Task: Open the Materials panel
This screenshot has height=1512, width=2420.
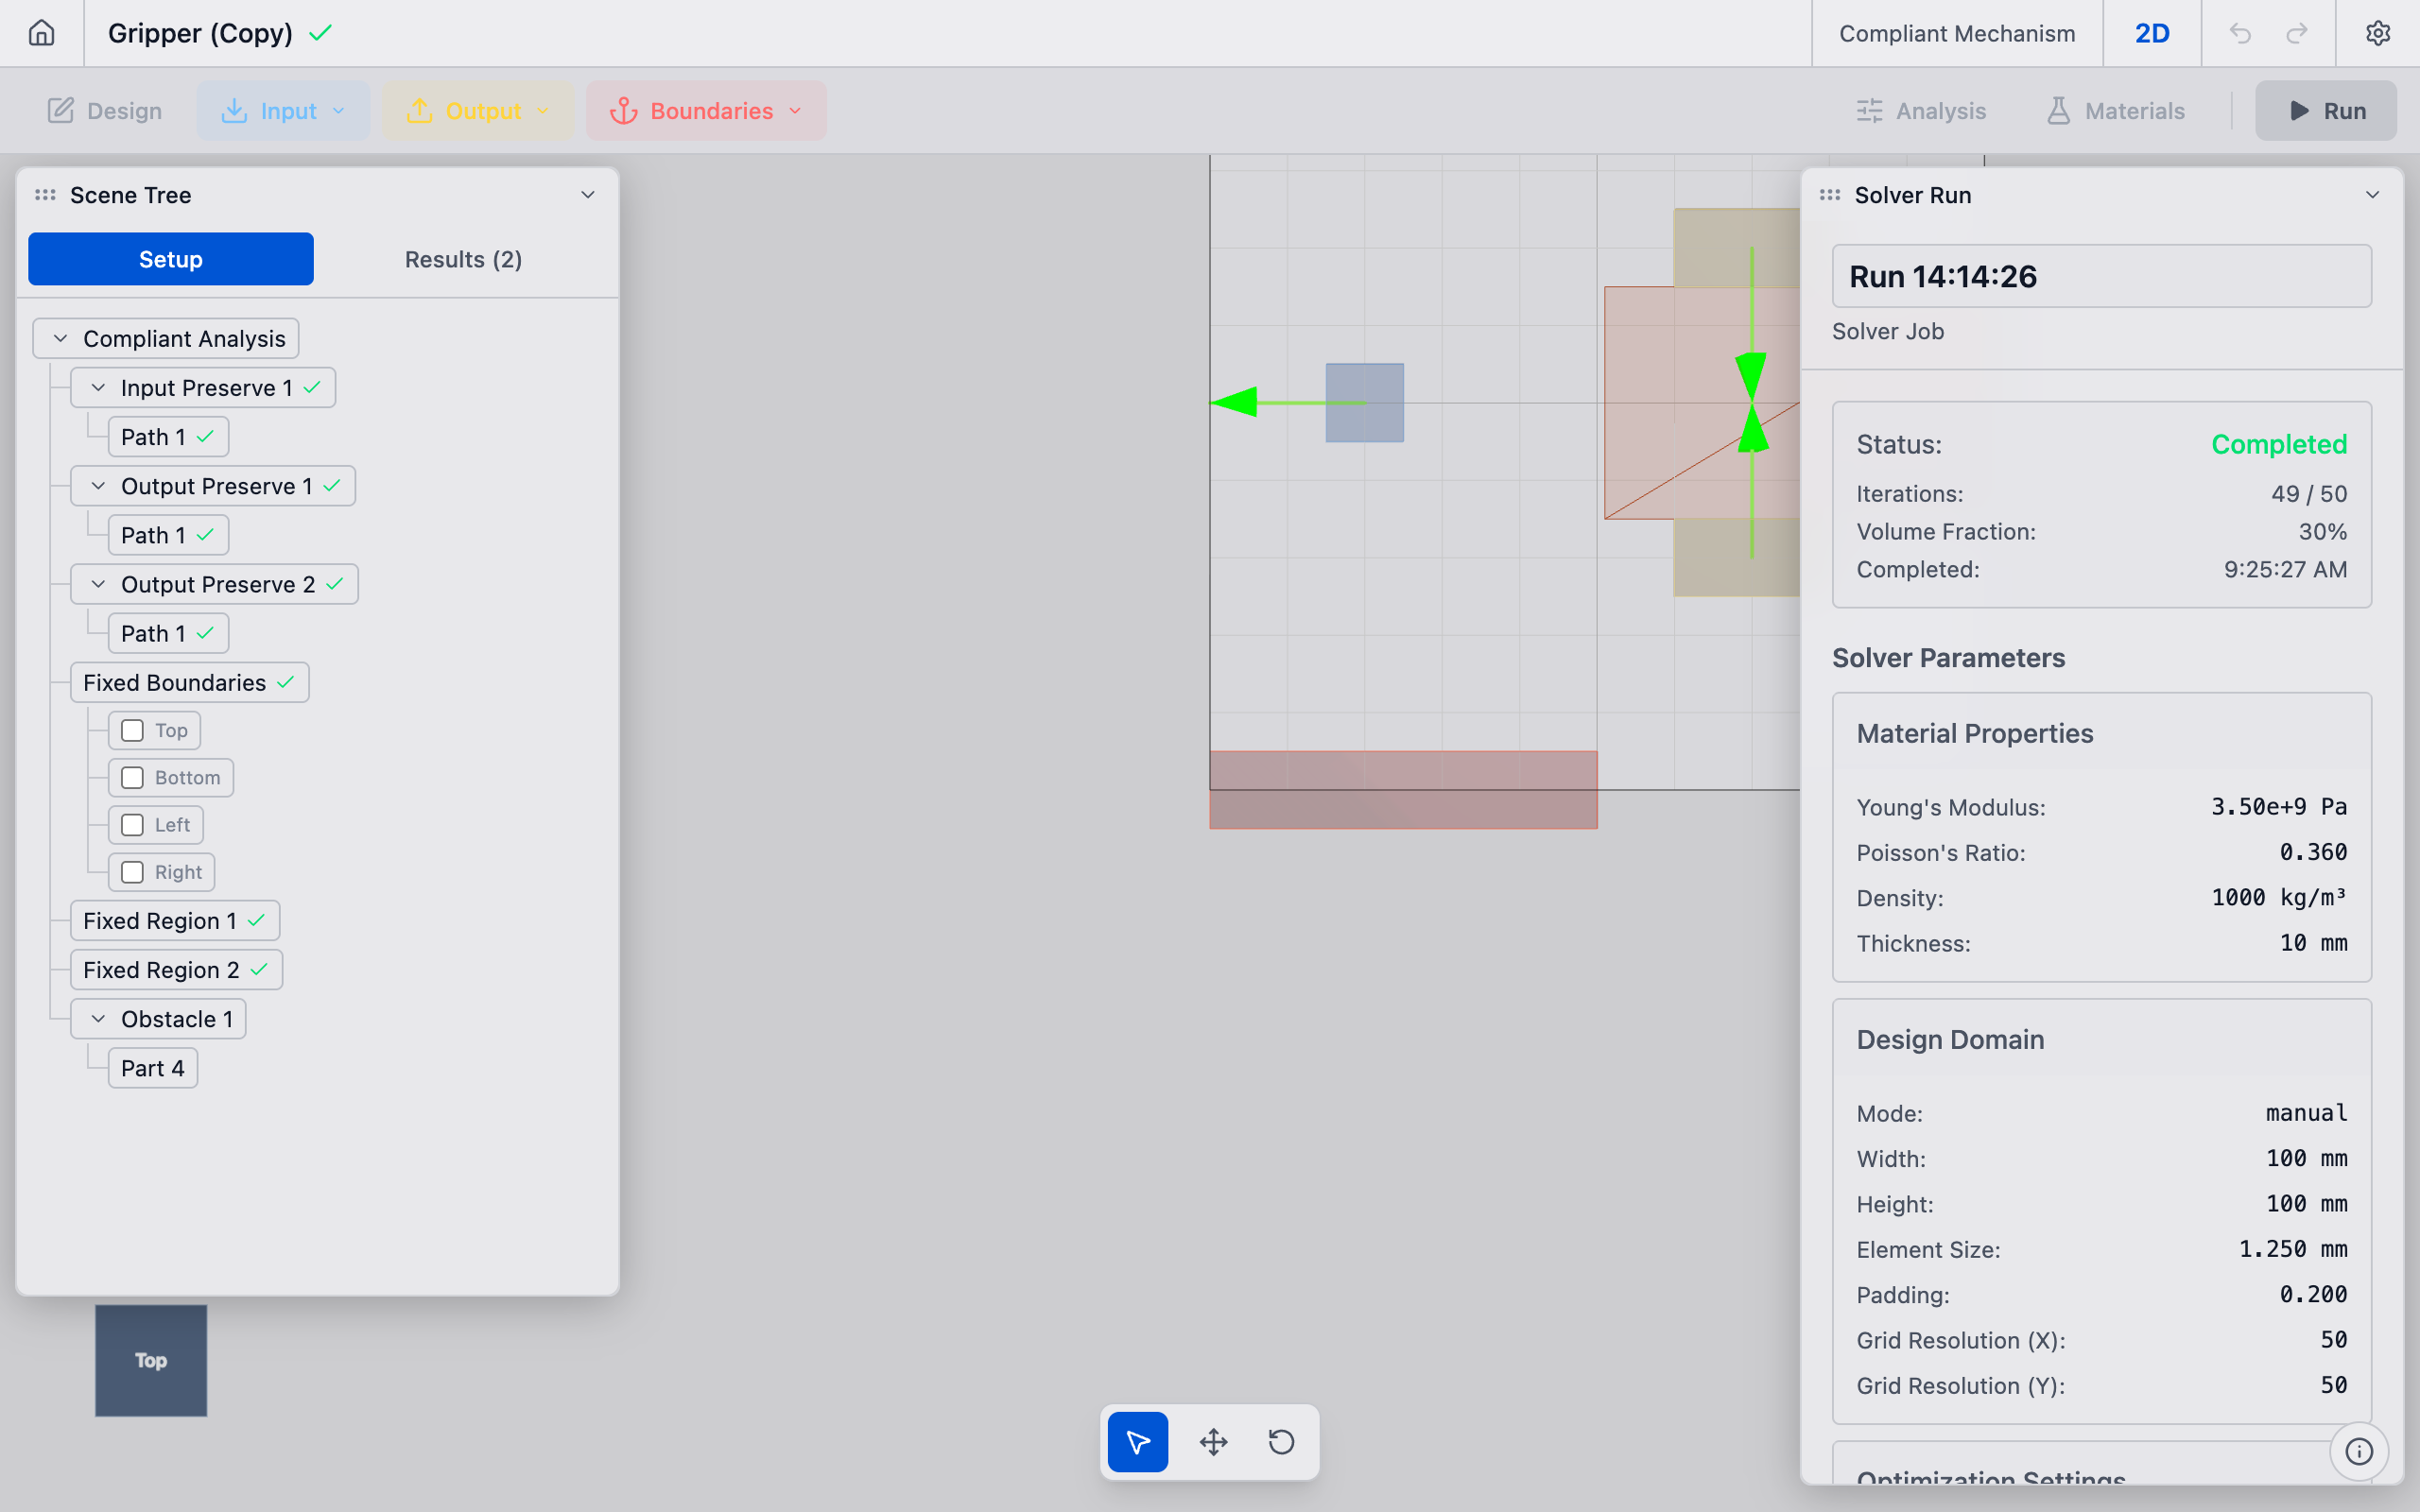Action: 2115,110
